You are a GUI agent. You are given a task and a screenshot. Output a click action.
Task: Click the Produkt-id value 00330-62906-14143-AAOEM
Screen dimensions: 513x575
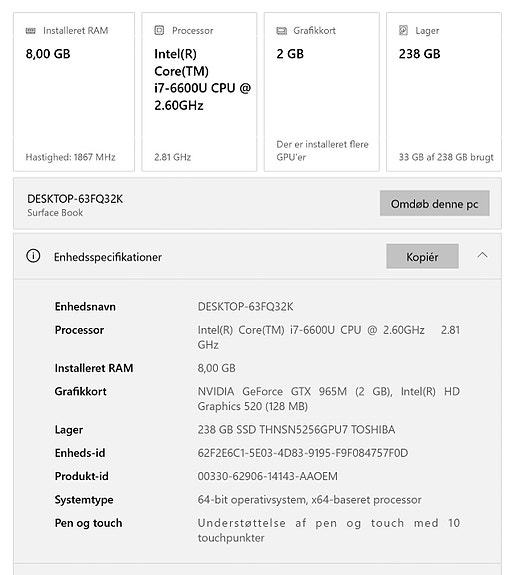click(x=268, y=476)
